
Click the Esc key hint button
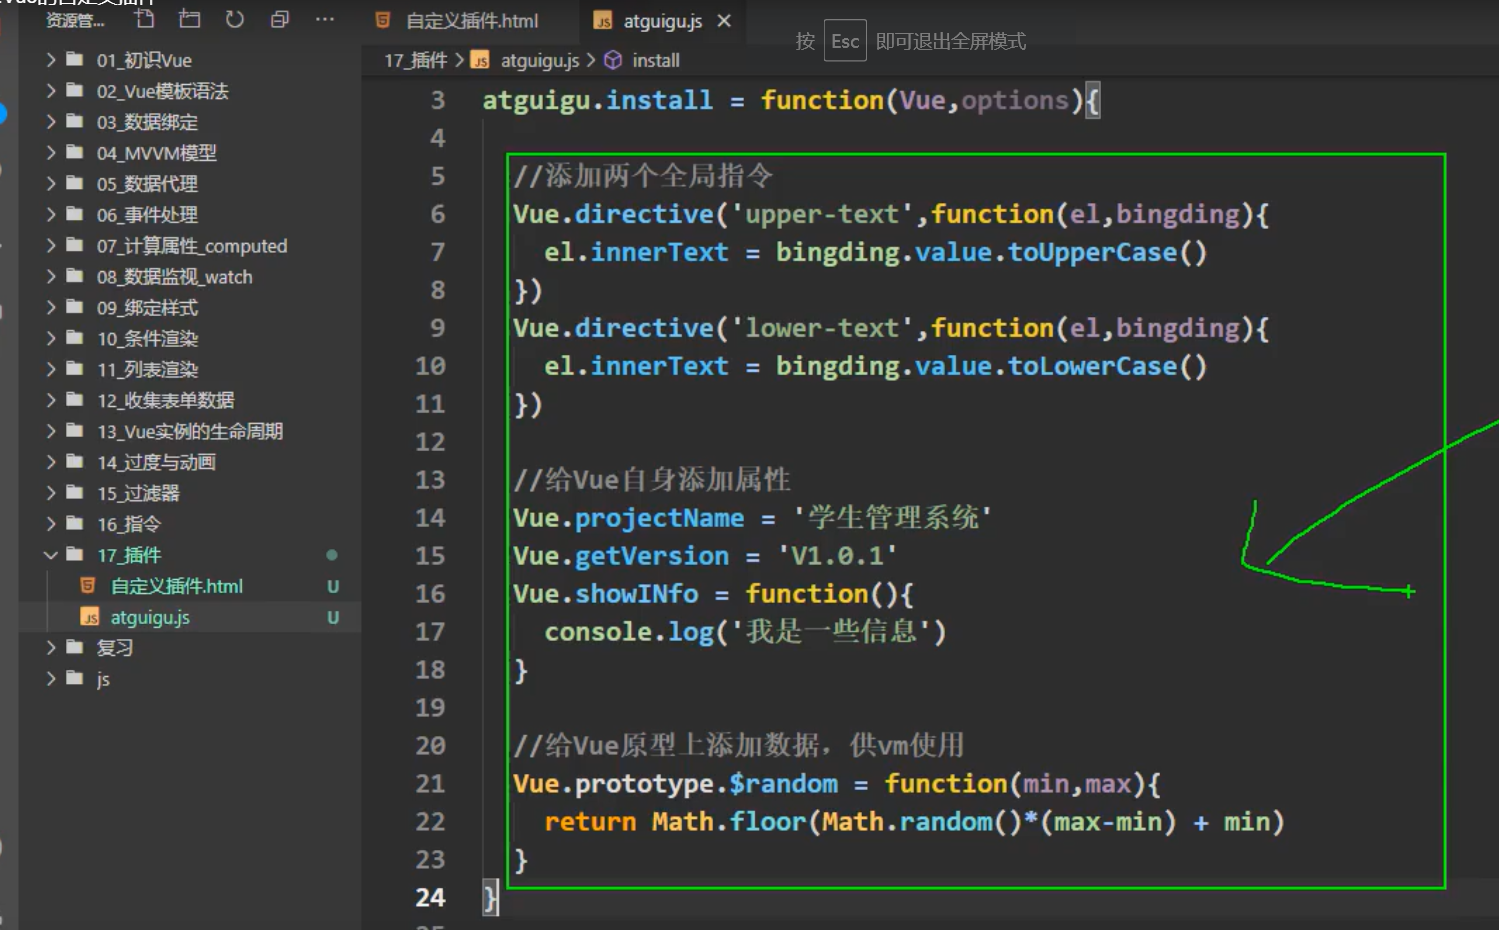point(845,41)
